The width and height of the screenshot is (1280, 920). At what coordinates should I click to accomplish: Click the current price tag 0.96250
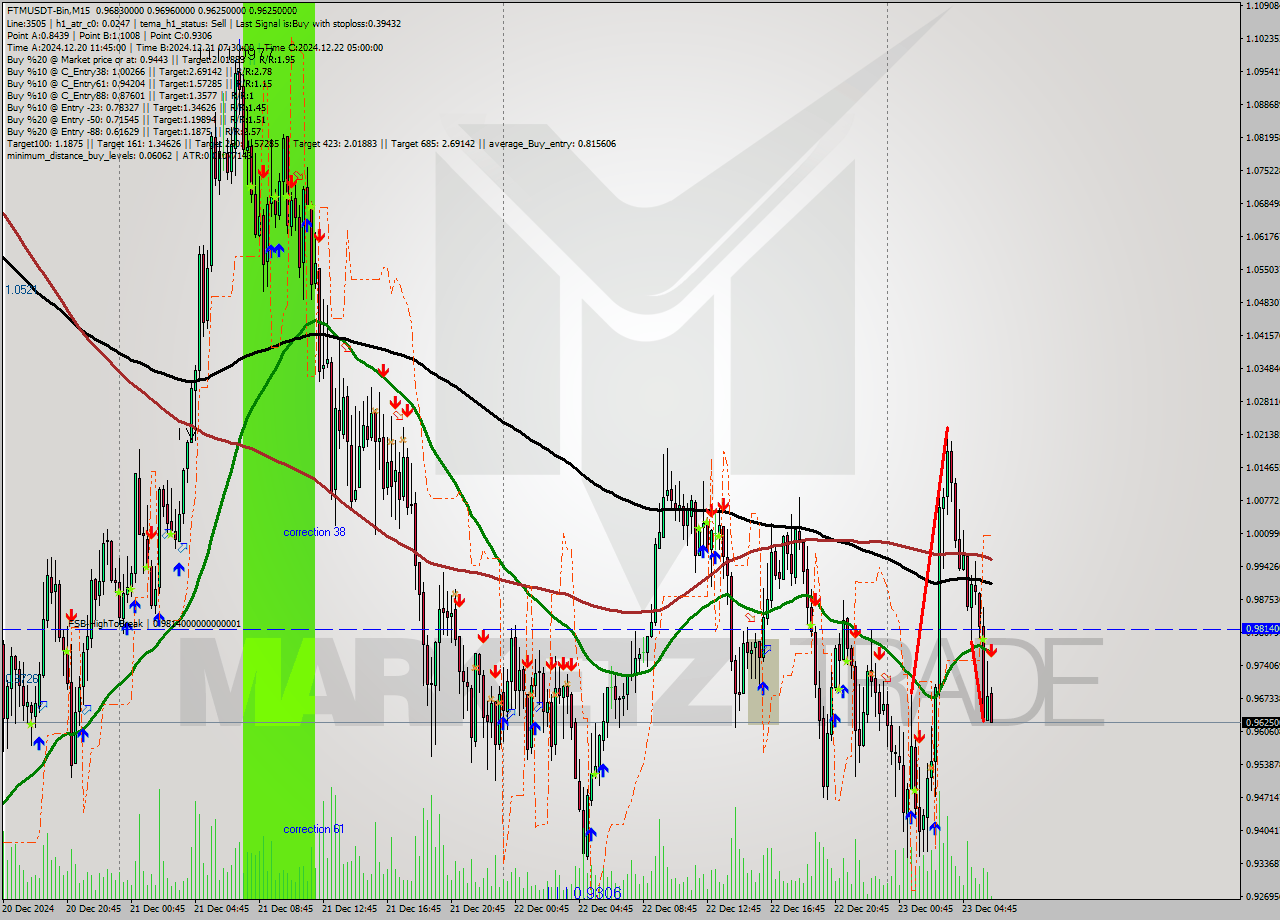click(x=1260, y=722)
